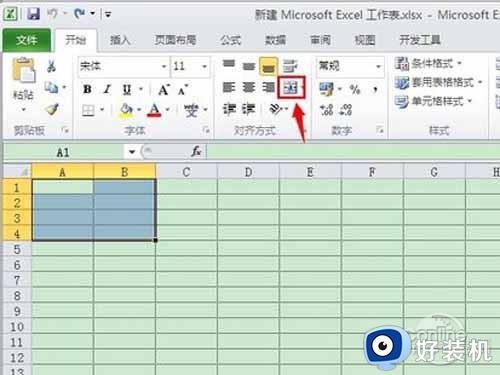The height and width of the screenshot is (375, 500).
Task: Open the 常规 number format dropdown
Action: pos(378,66)
